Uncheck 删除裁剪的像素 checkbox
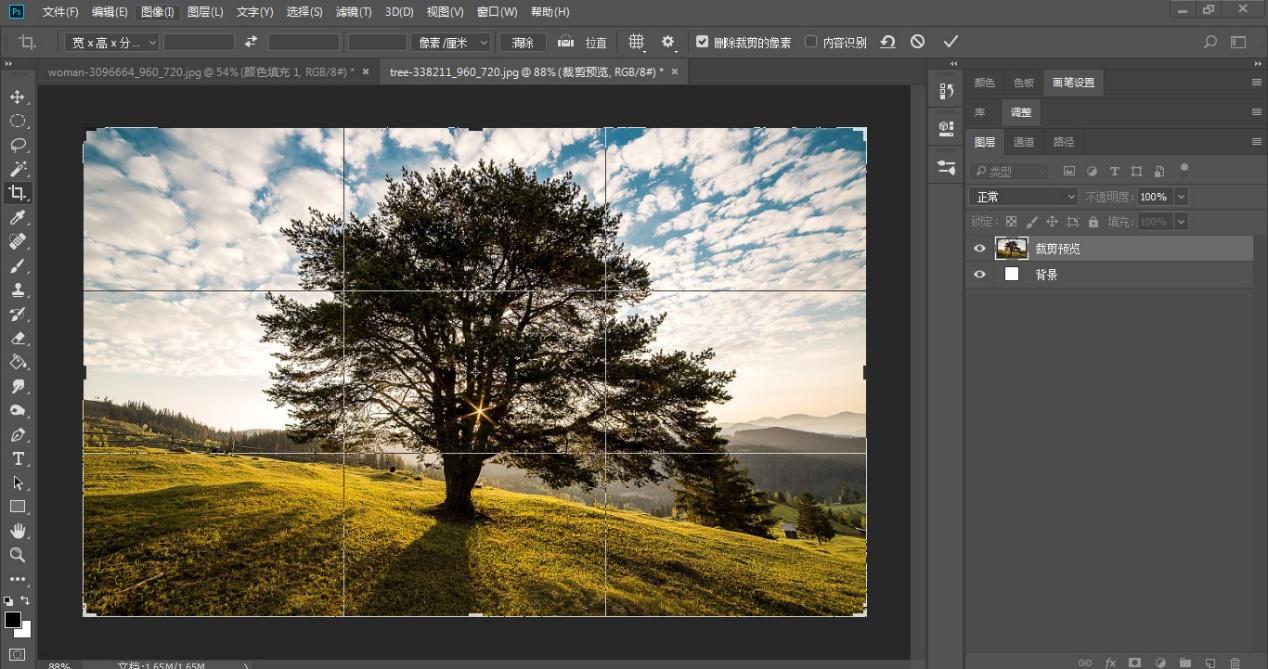 click(x=702, y=42)
